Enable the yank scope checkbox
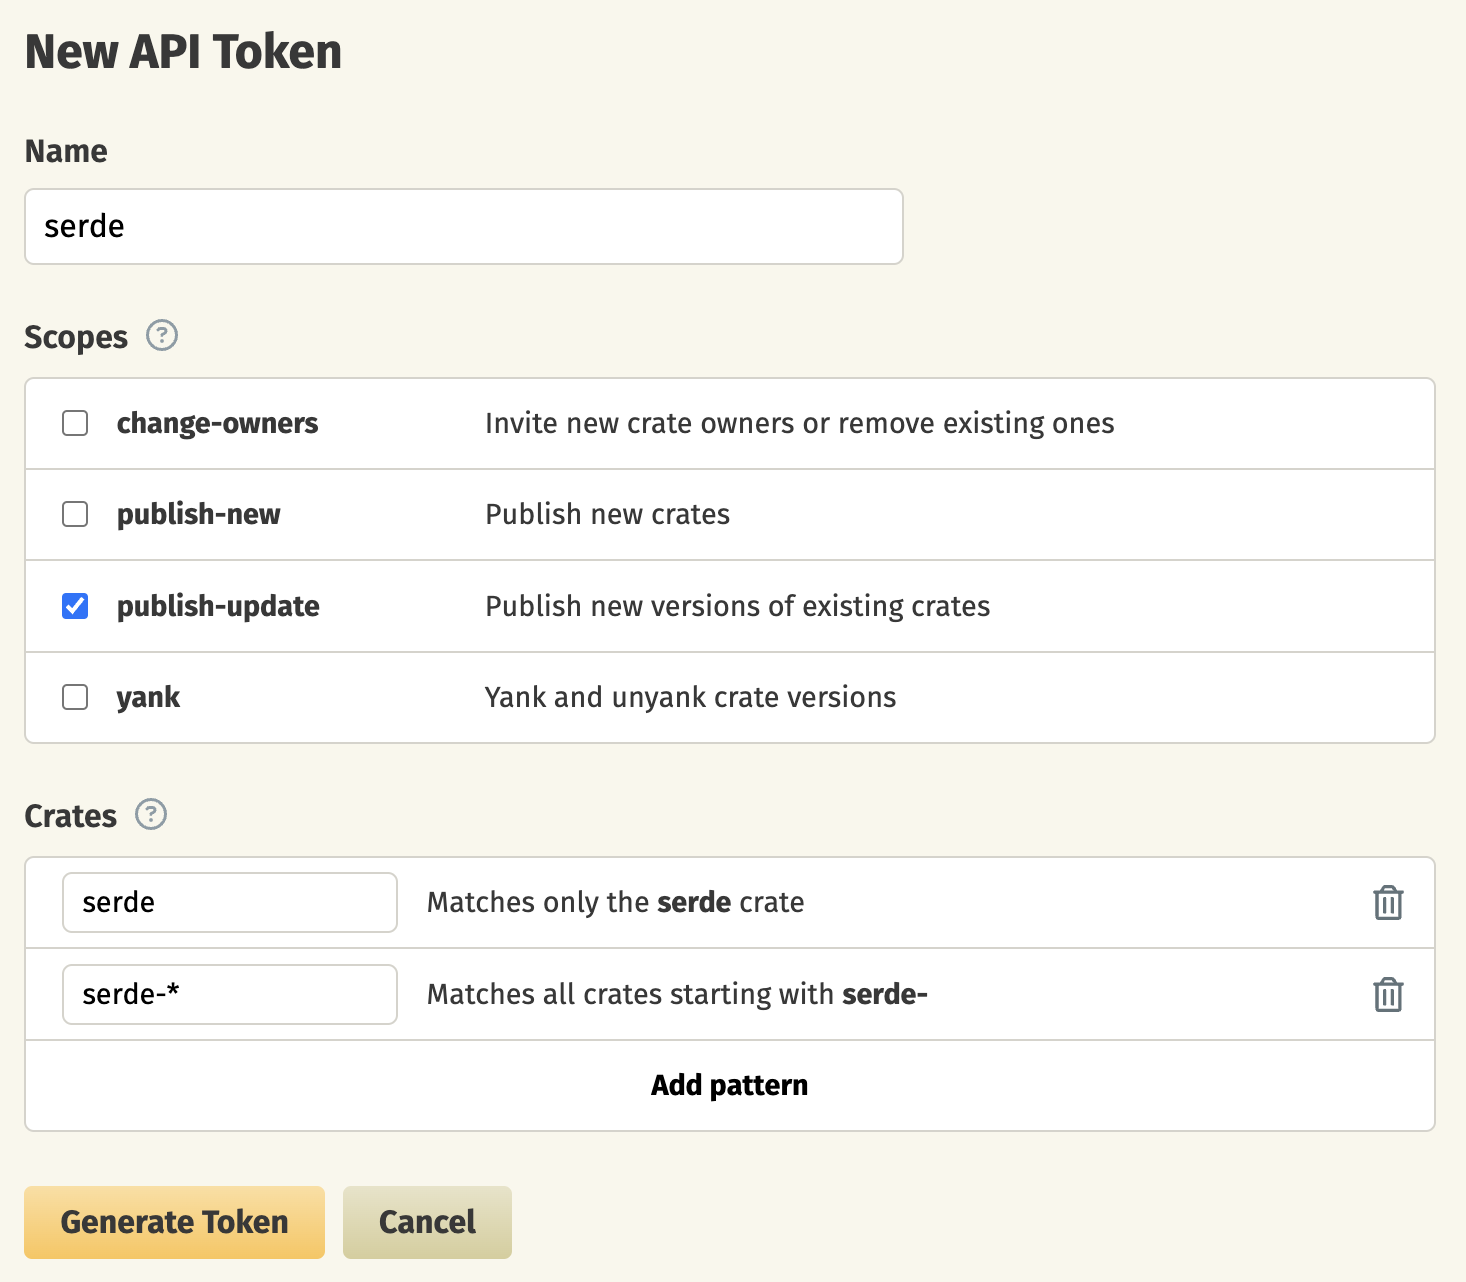This screenshot has width=1466, height=1282. tap(75, 697)
